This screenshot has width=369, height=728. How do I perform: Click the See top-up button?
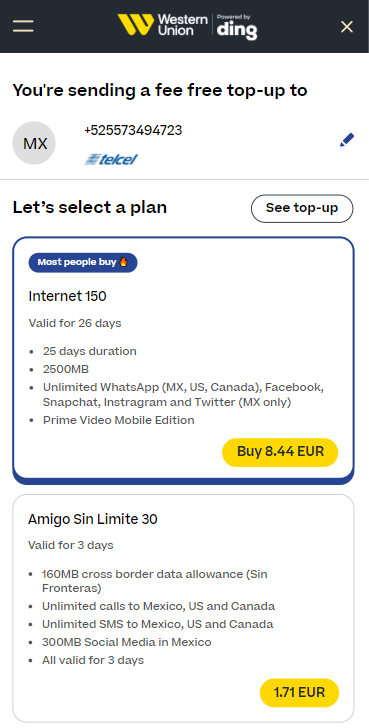point(302,208)
